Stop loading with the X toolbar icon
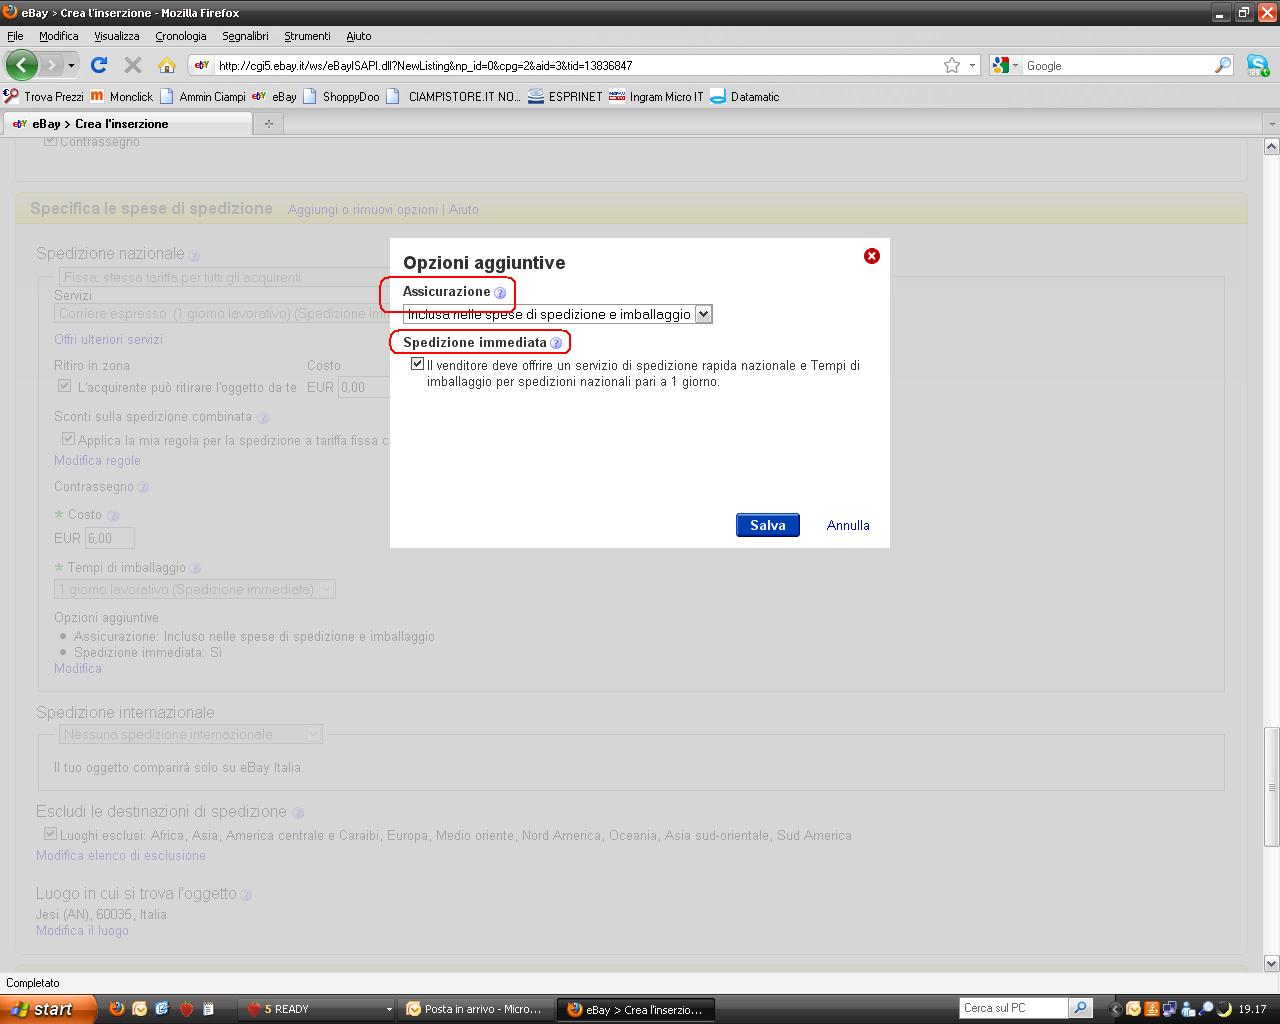 pyautogui.click(x=132, y=65)
